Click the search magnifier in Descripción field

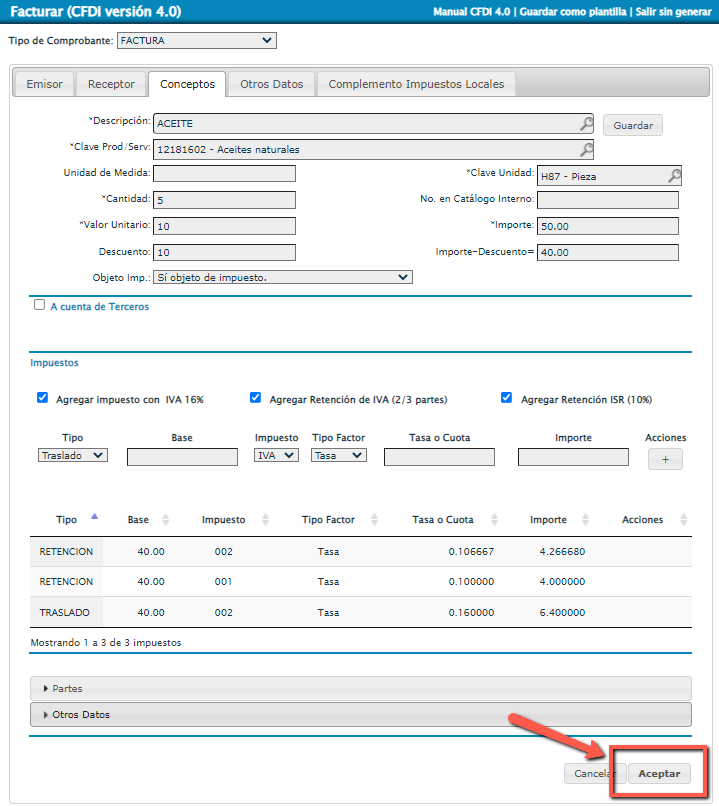pos(586,124)
